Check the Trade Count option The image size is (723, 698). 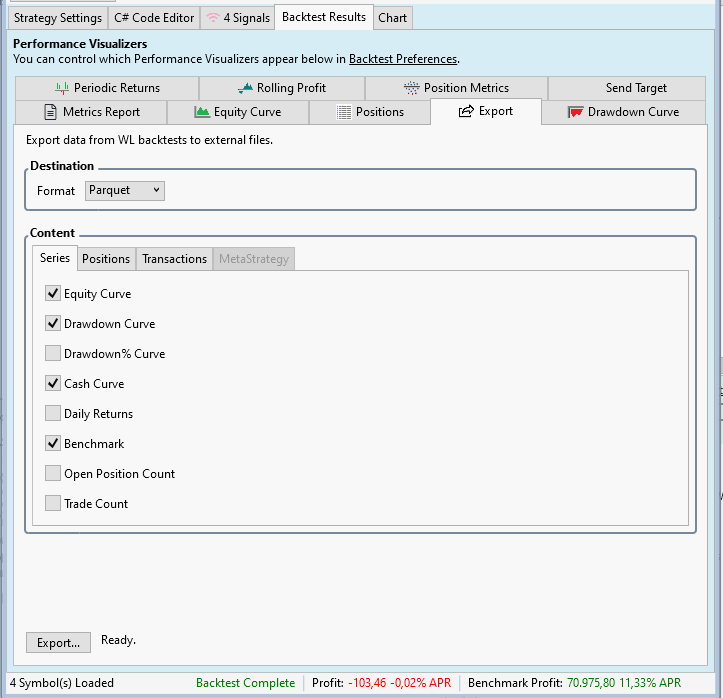coord(53,504)
